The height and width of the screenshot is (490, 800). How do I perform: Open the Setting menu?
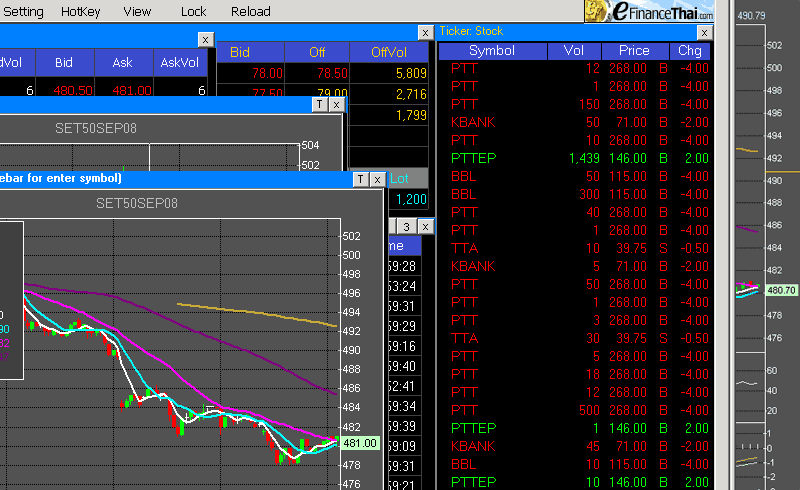click(23, 11)
